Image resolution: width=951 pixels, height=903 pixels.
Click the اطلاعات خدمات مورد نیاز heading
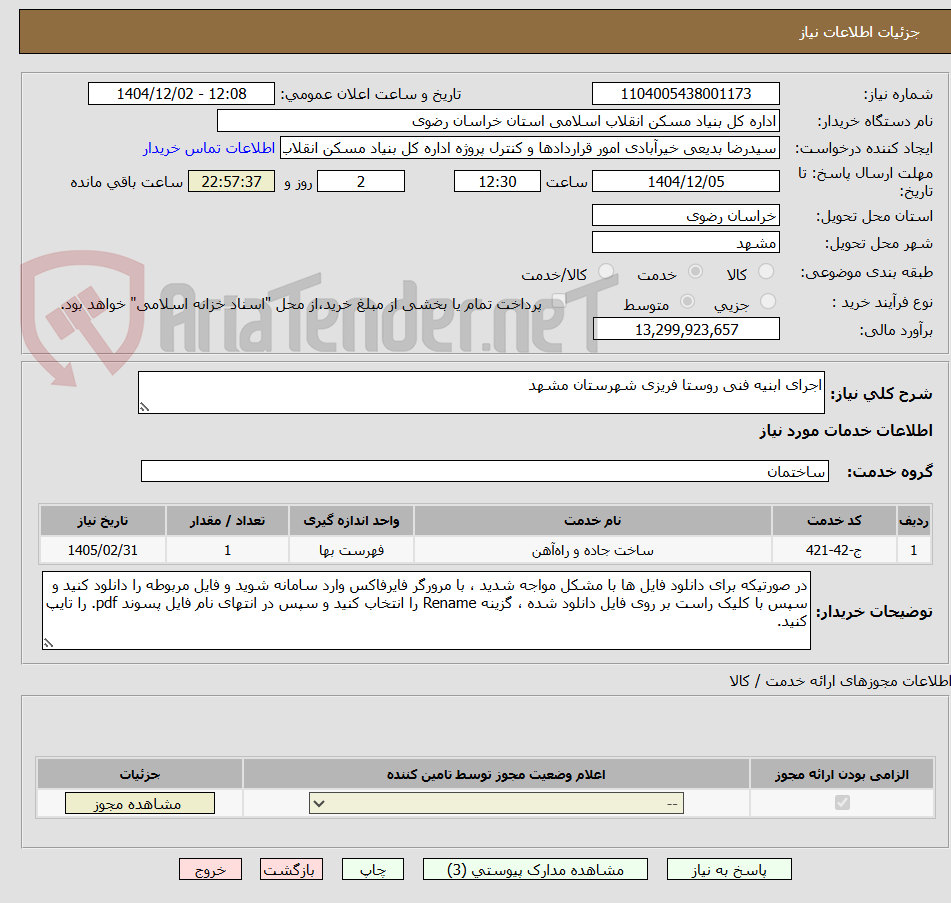pos(845,431)
